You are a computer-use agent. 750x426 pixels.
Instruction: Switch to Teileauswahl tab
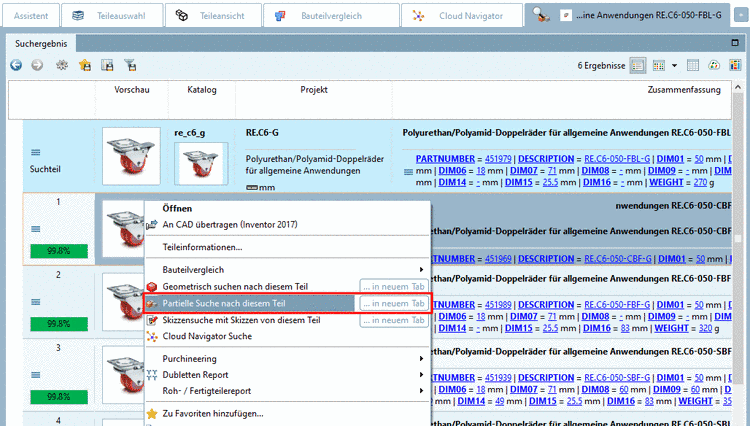coord(112,16)
